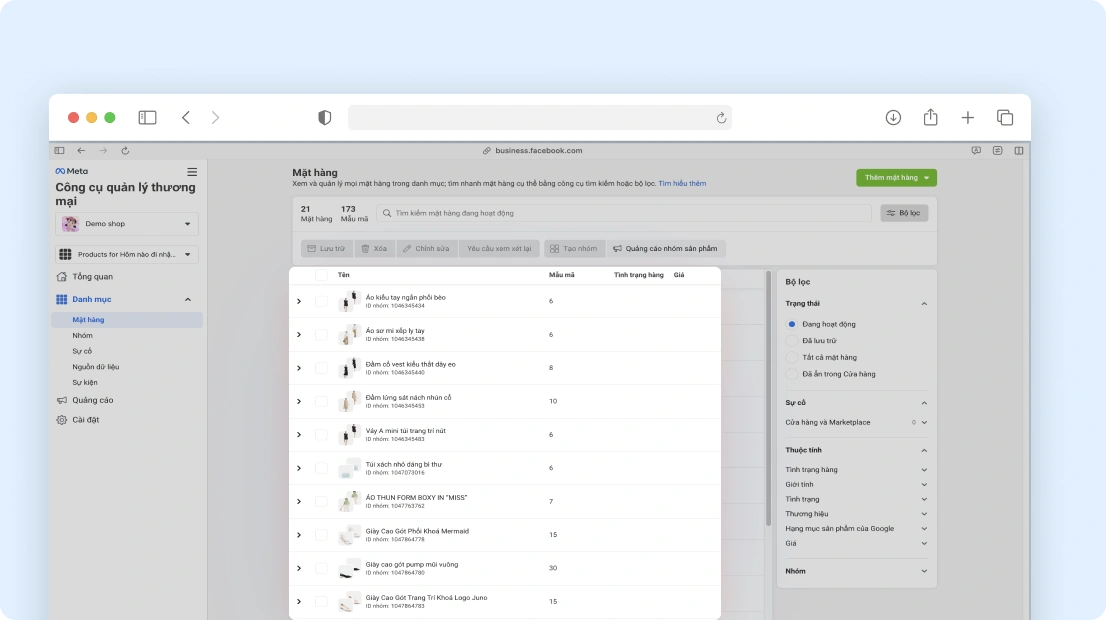The image size is (1106, 620).
Task: Click the Meta logo
Action: (72, 171)
